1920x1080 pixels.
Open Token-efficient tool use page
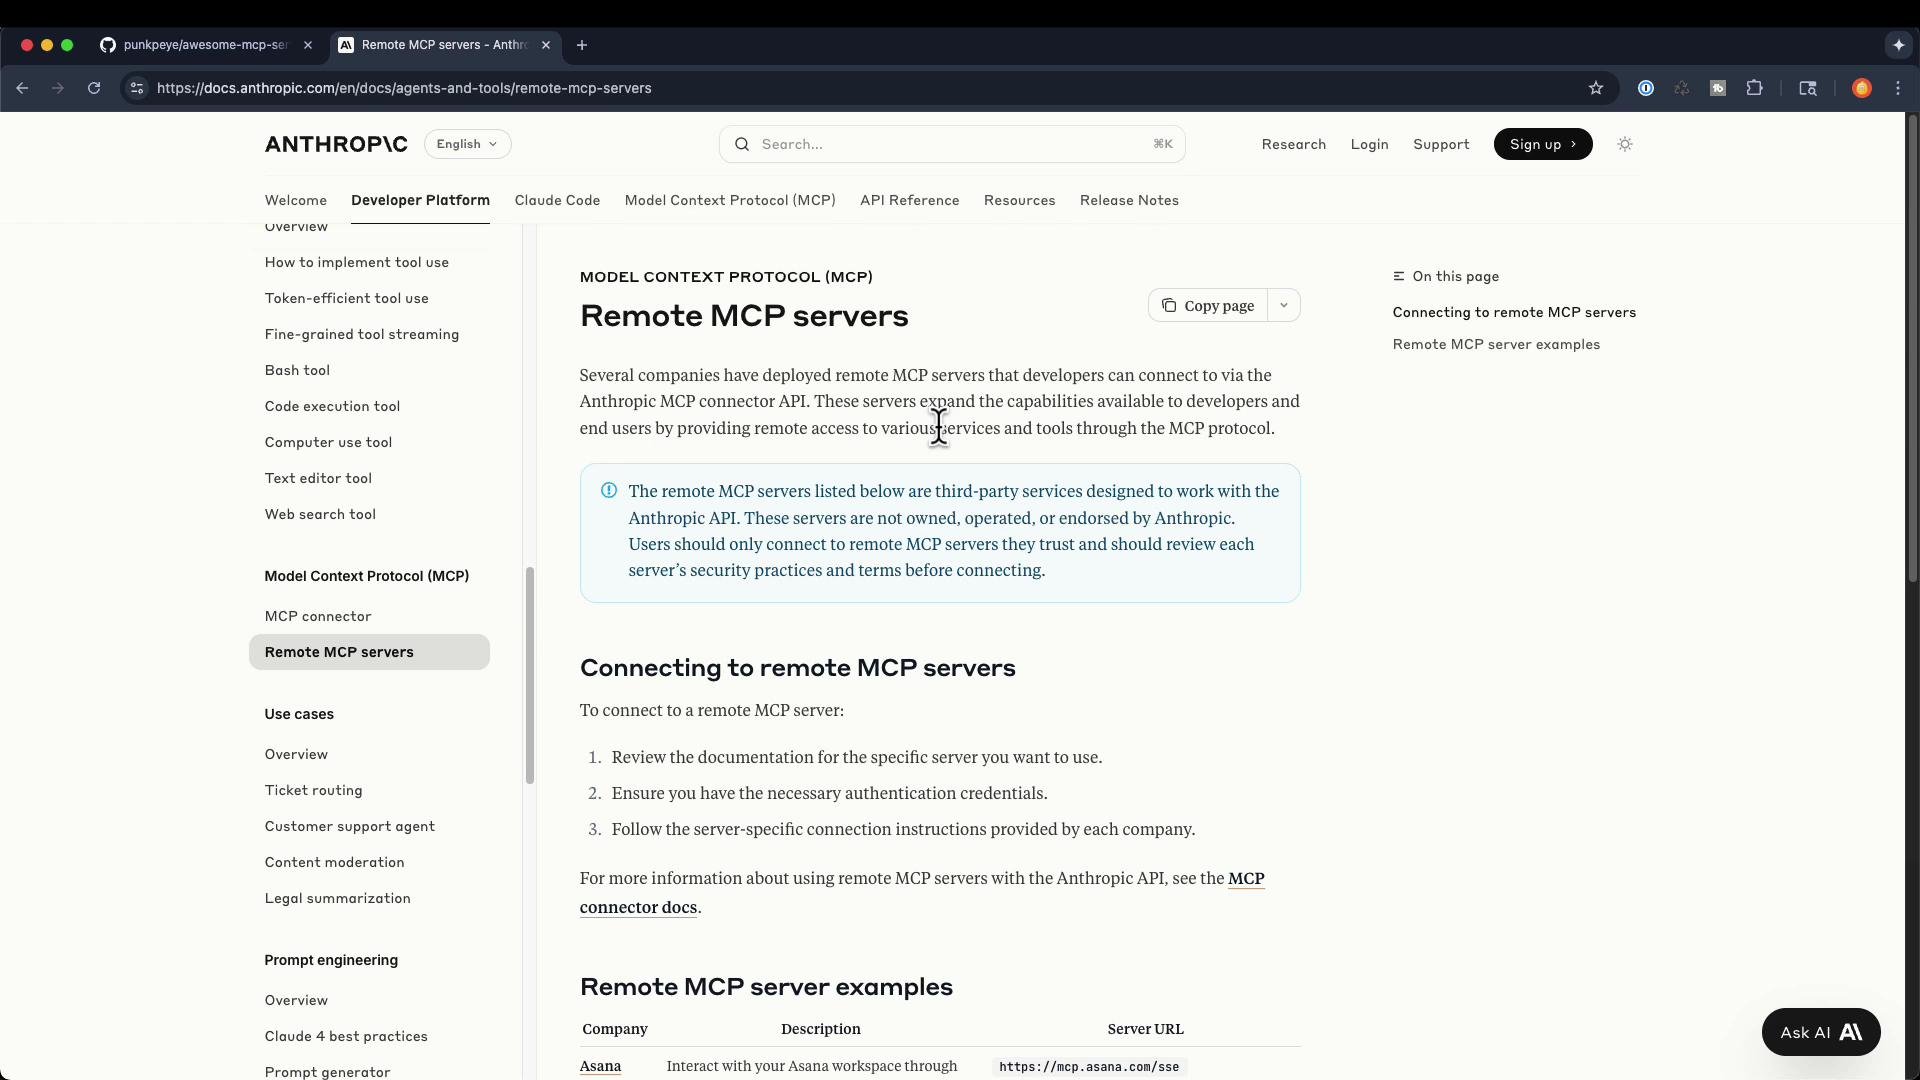tap(346, 298)
